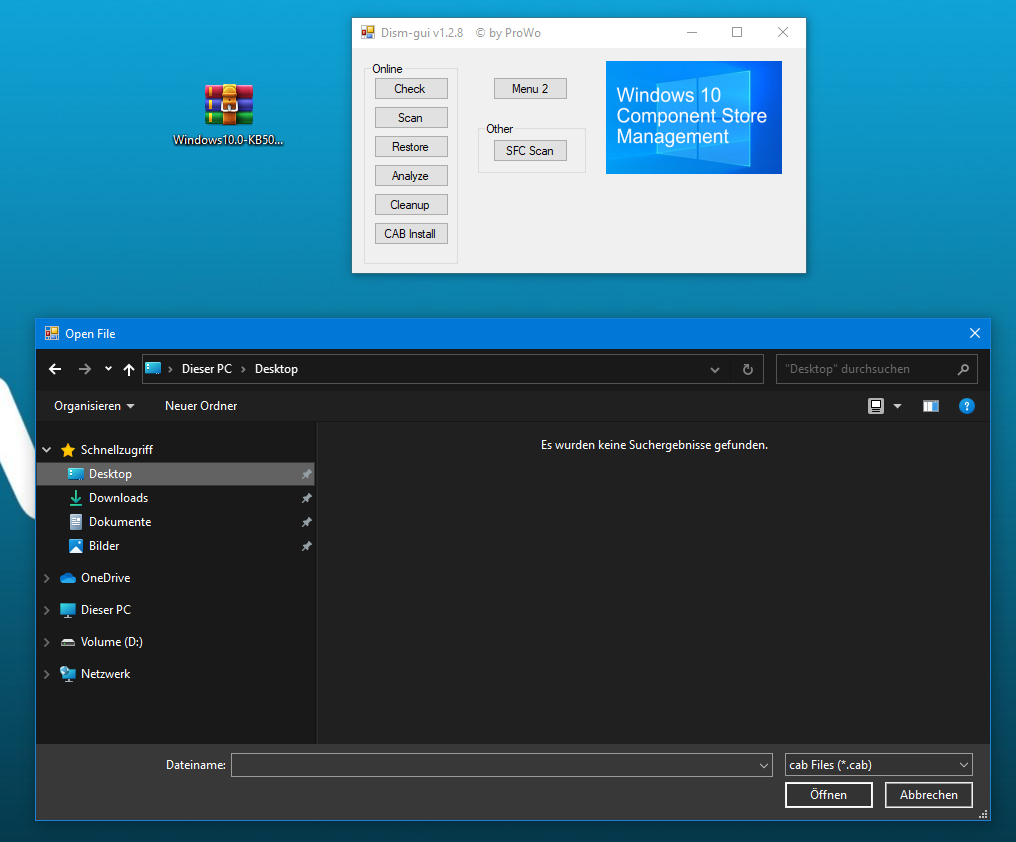1016x842 pixels.
Task: Select Dokumente in the navigation pane
Action: (176, 522)
